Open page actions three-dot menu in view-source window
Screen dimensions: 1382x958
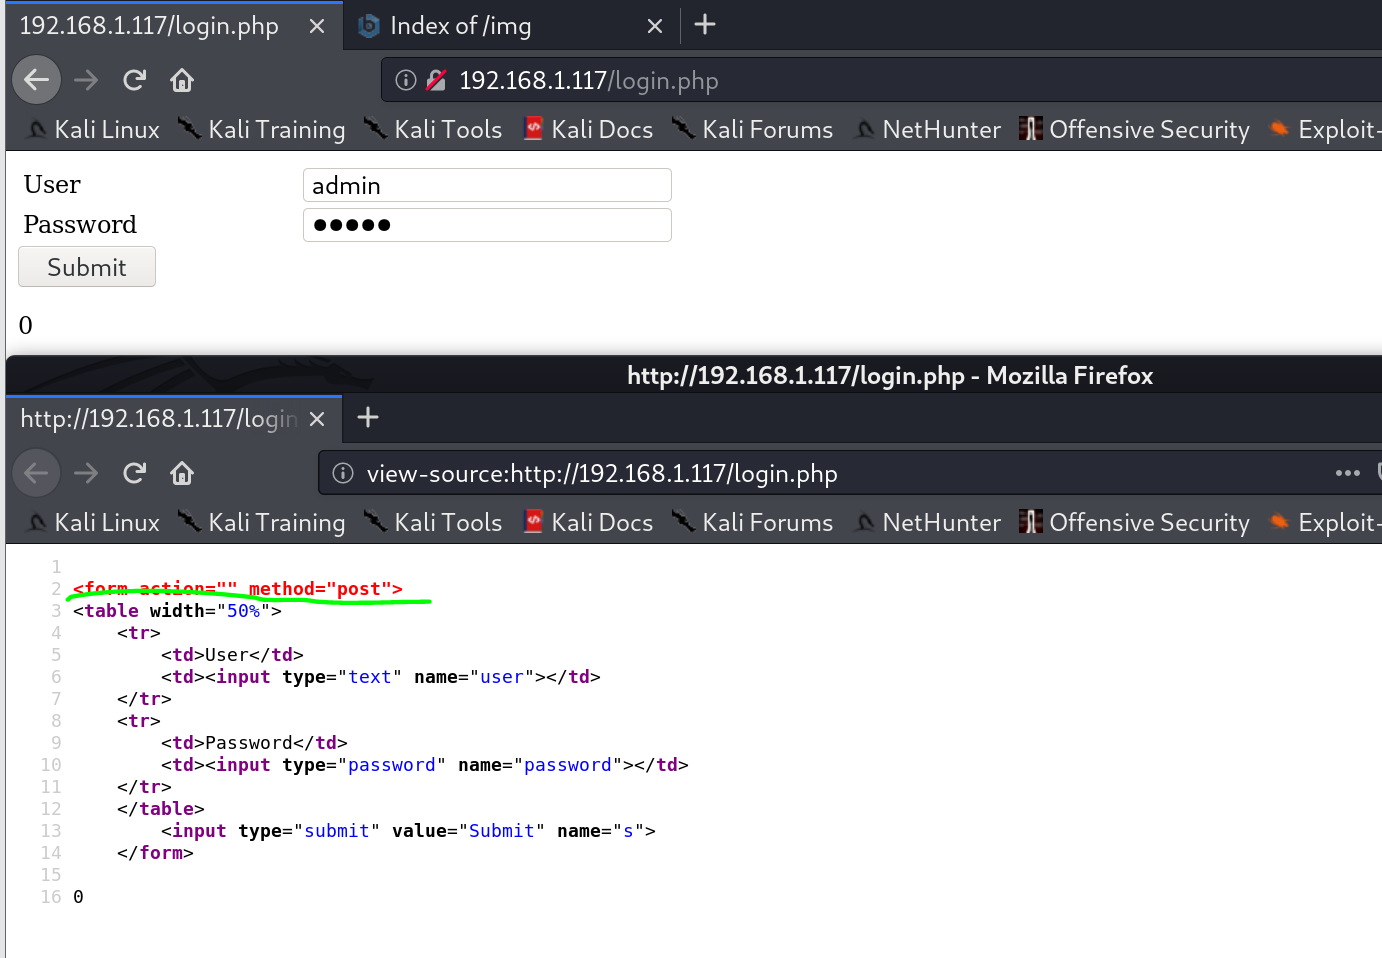point(1347,473)
